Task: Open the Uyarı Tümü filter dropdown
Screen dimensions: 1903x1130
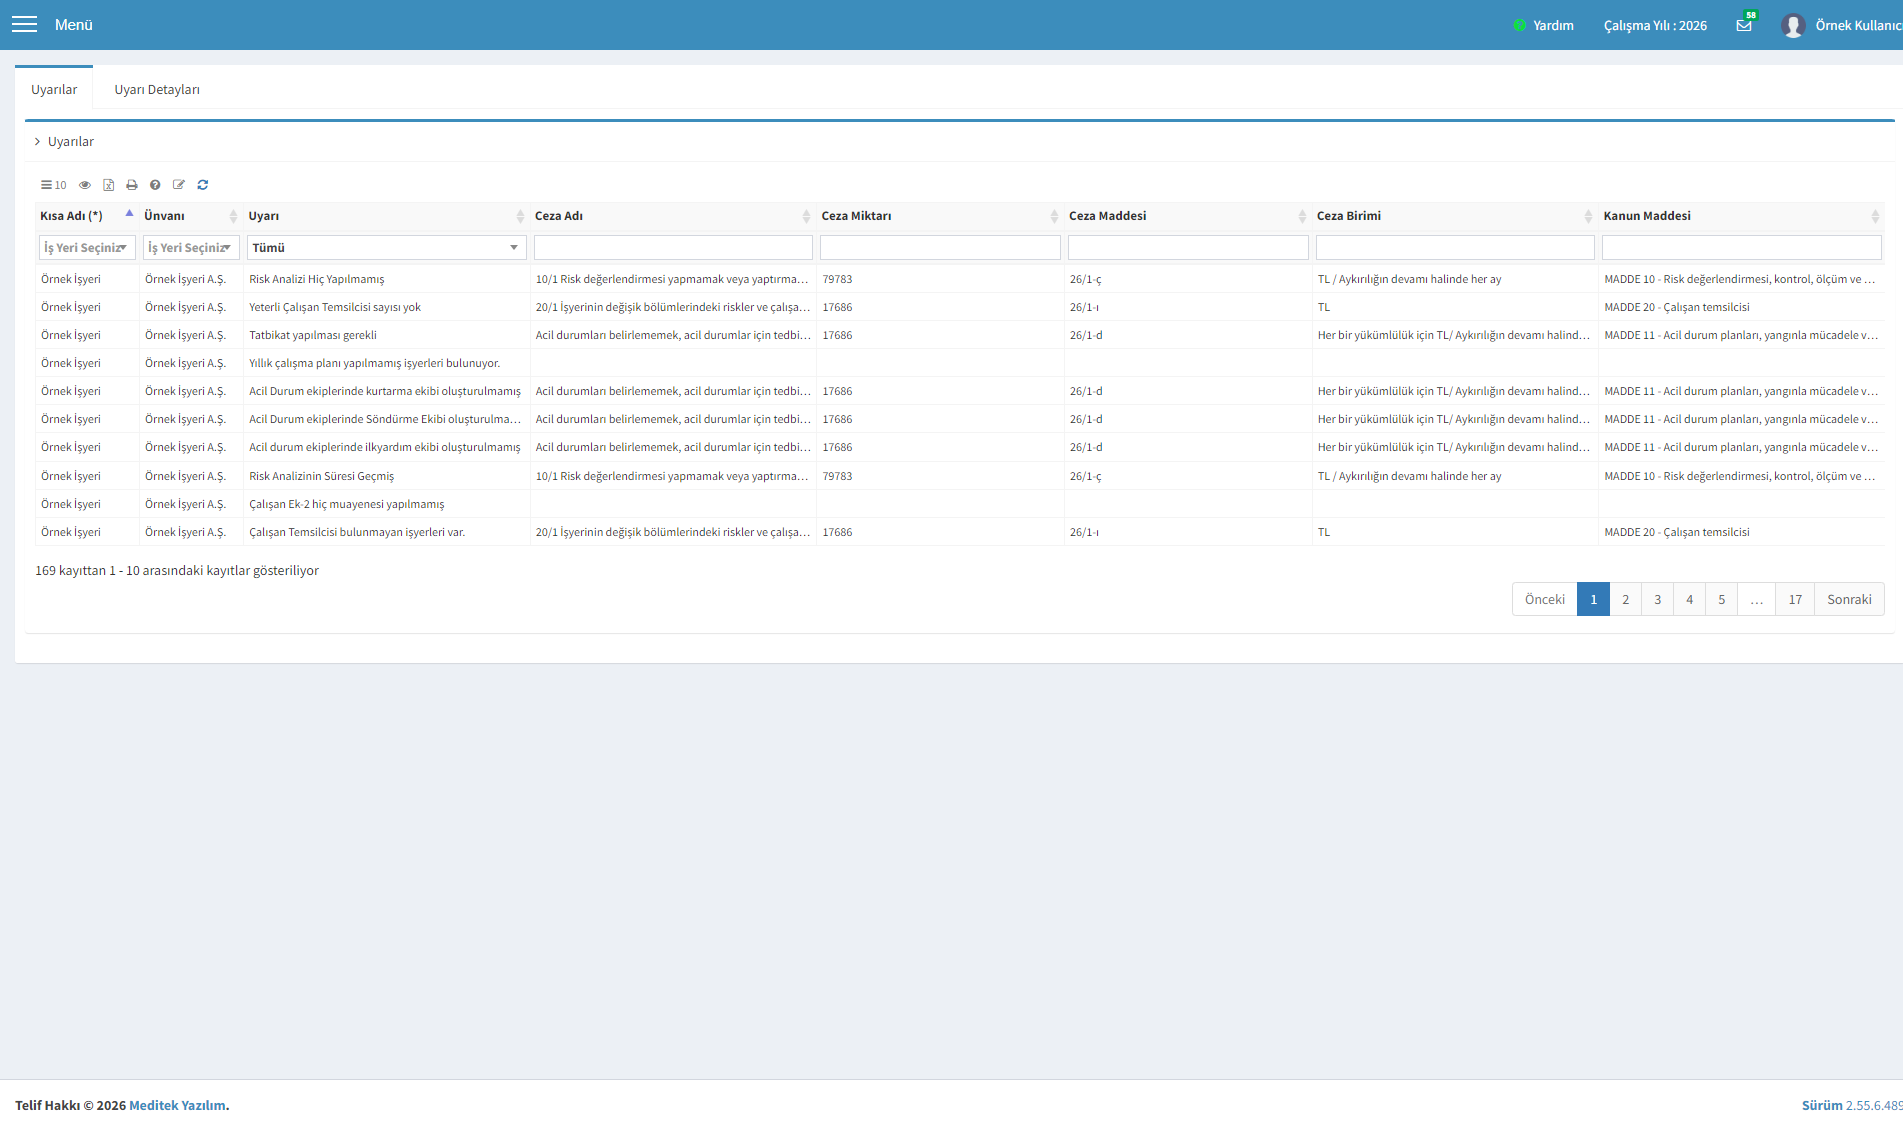Action: click(386, 248)
